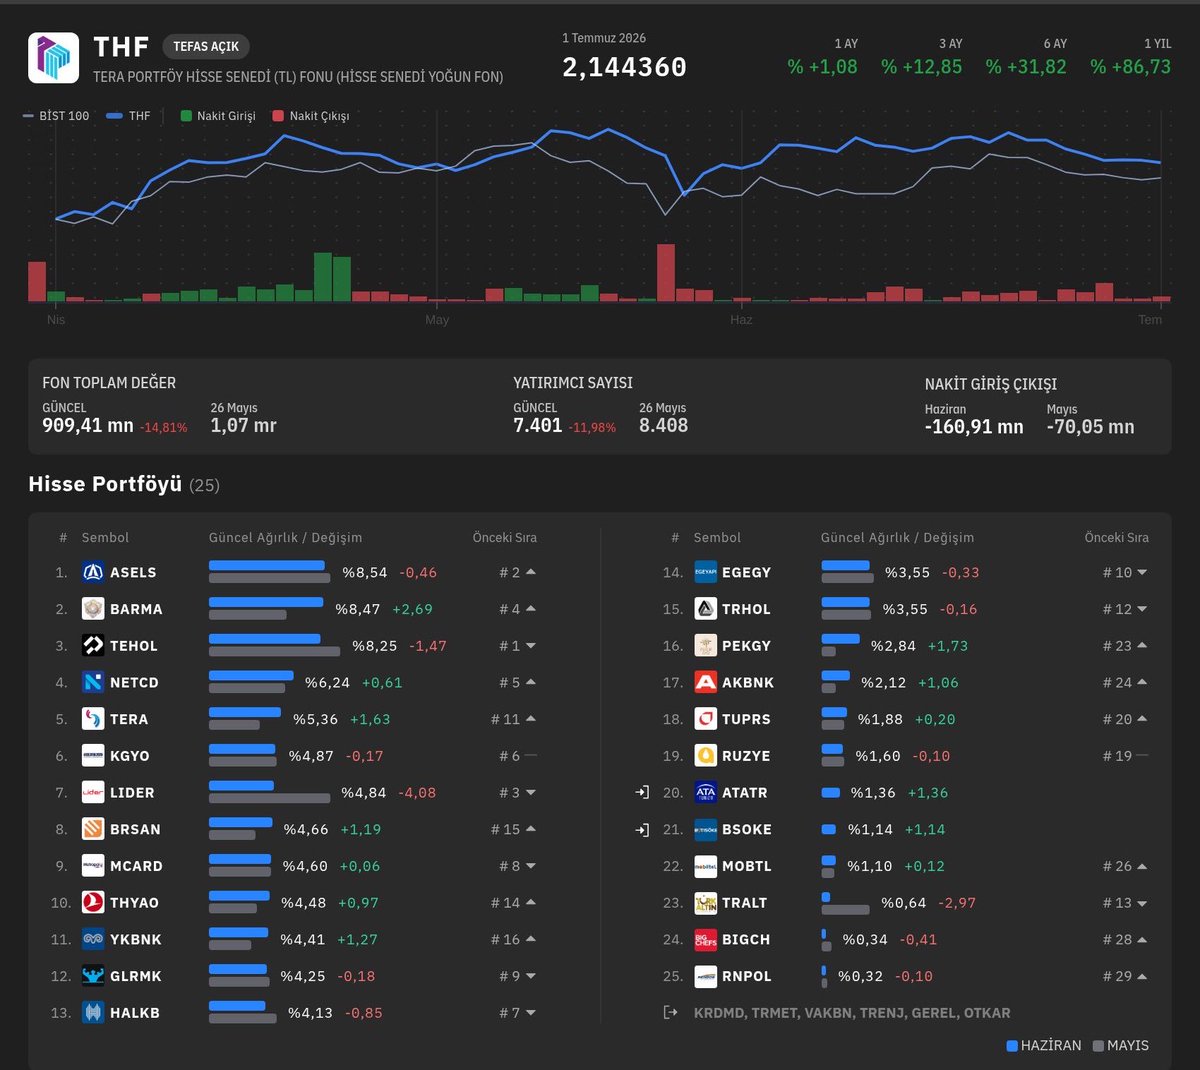Click the GLRMK company logo
This screenshot has width=1200, height=1070.
(93, 976)
